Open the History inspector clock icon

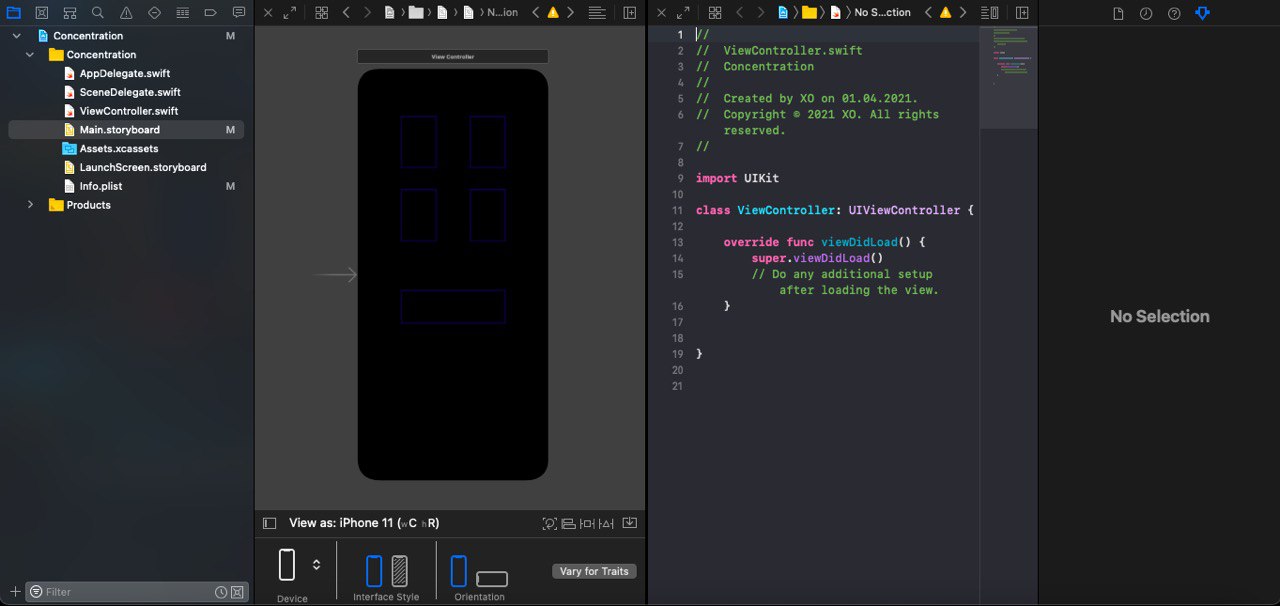(1146, 13)
